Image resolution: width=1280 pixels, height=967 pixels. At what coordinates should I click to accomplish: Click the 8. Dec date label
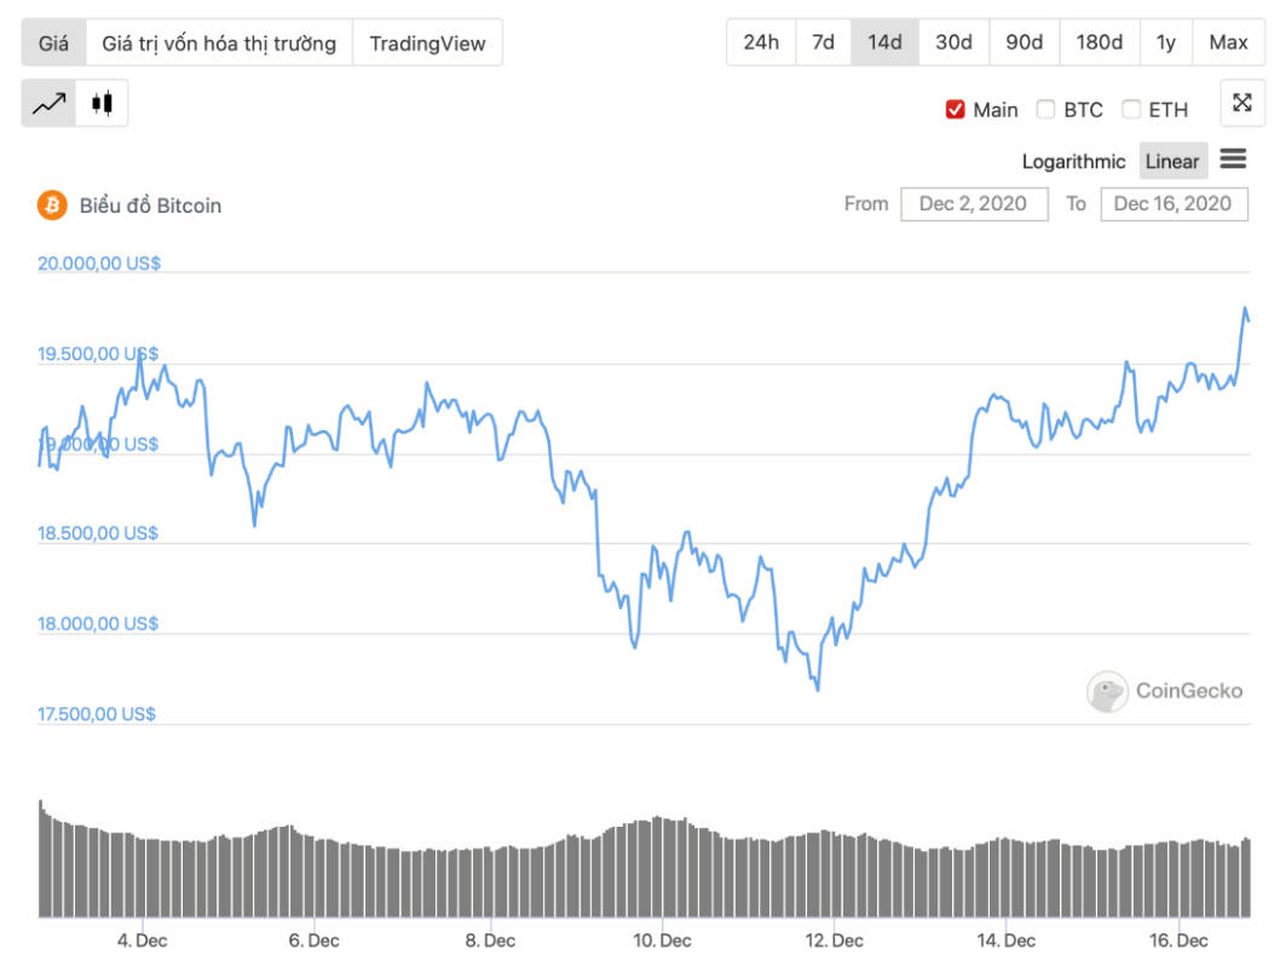point(490,941)
